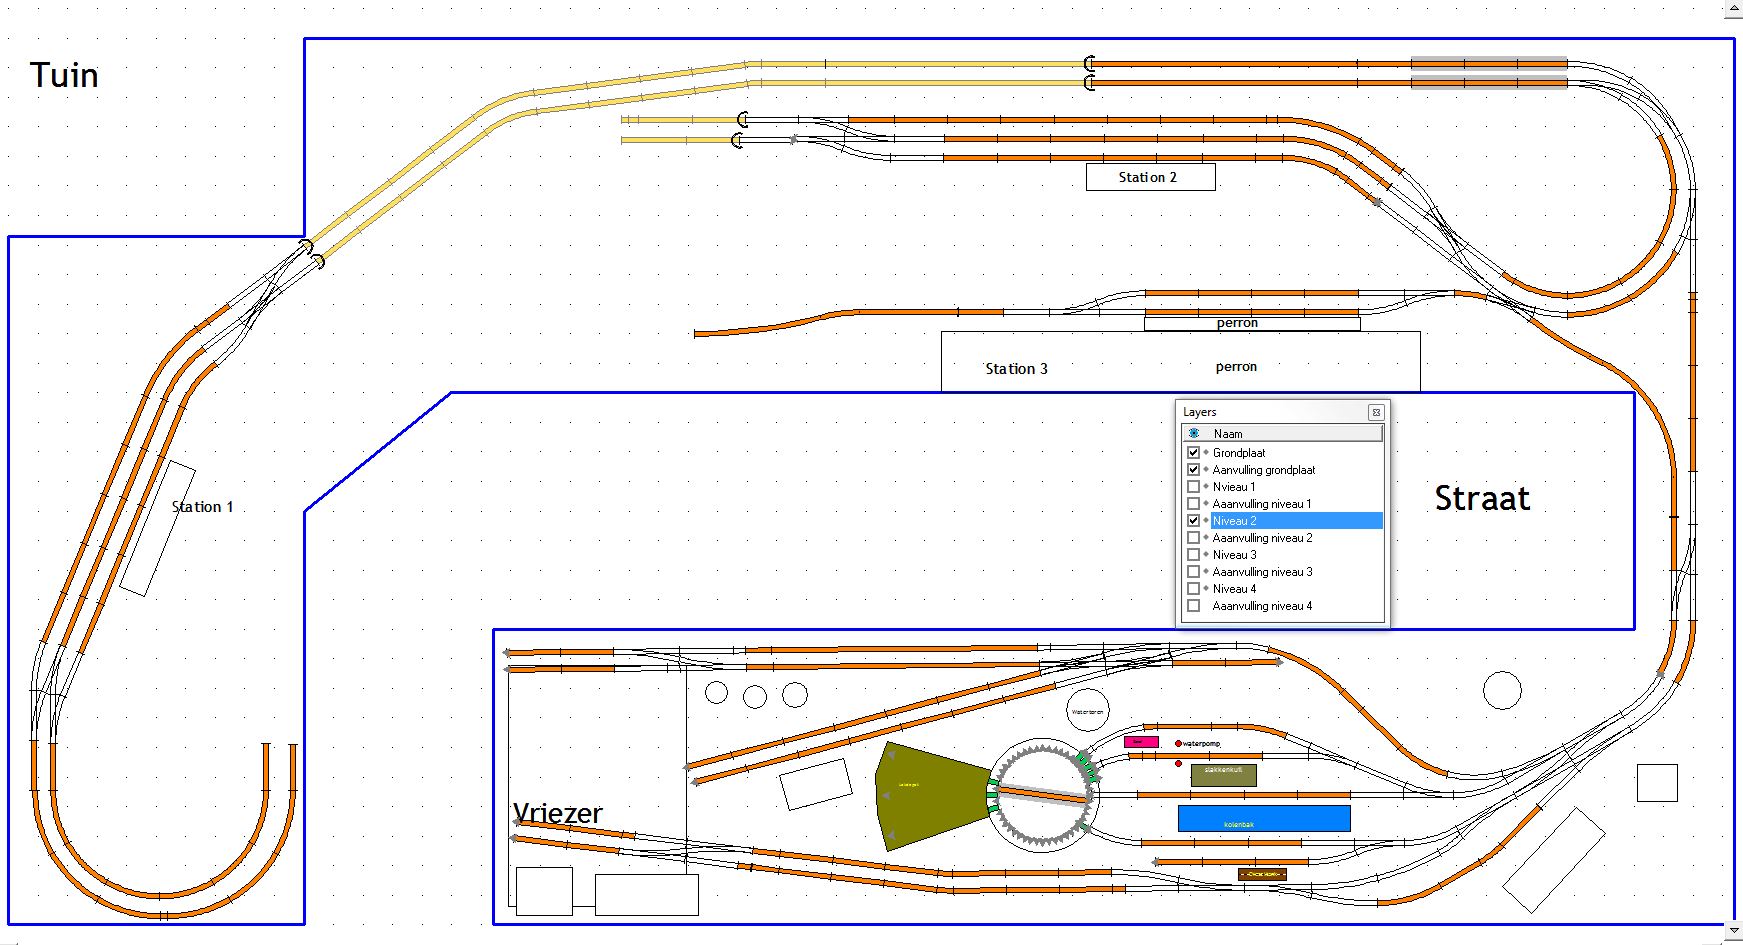Select the Straat text label
This screenshot has height=945, width=1743.
pos(1482,498)
